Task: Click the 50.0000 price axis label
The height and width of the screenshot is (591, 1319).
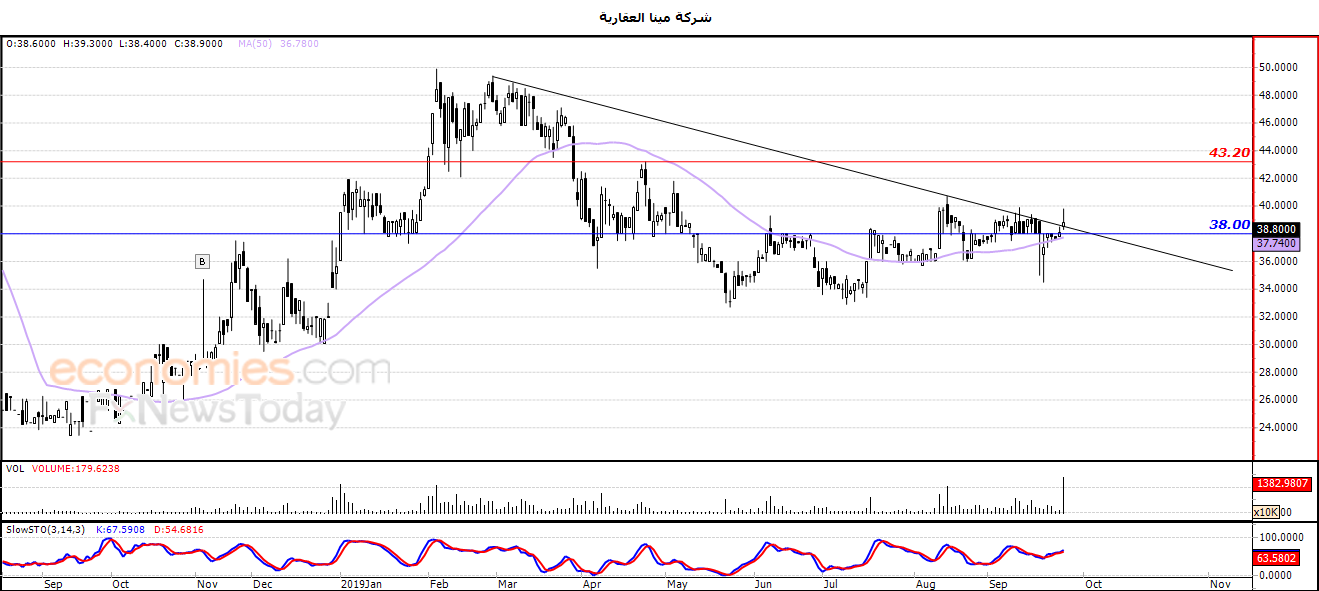Action: coord(1279,67)
